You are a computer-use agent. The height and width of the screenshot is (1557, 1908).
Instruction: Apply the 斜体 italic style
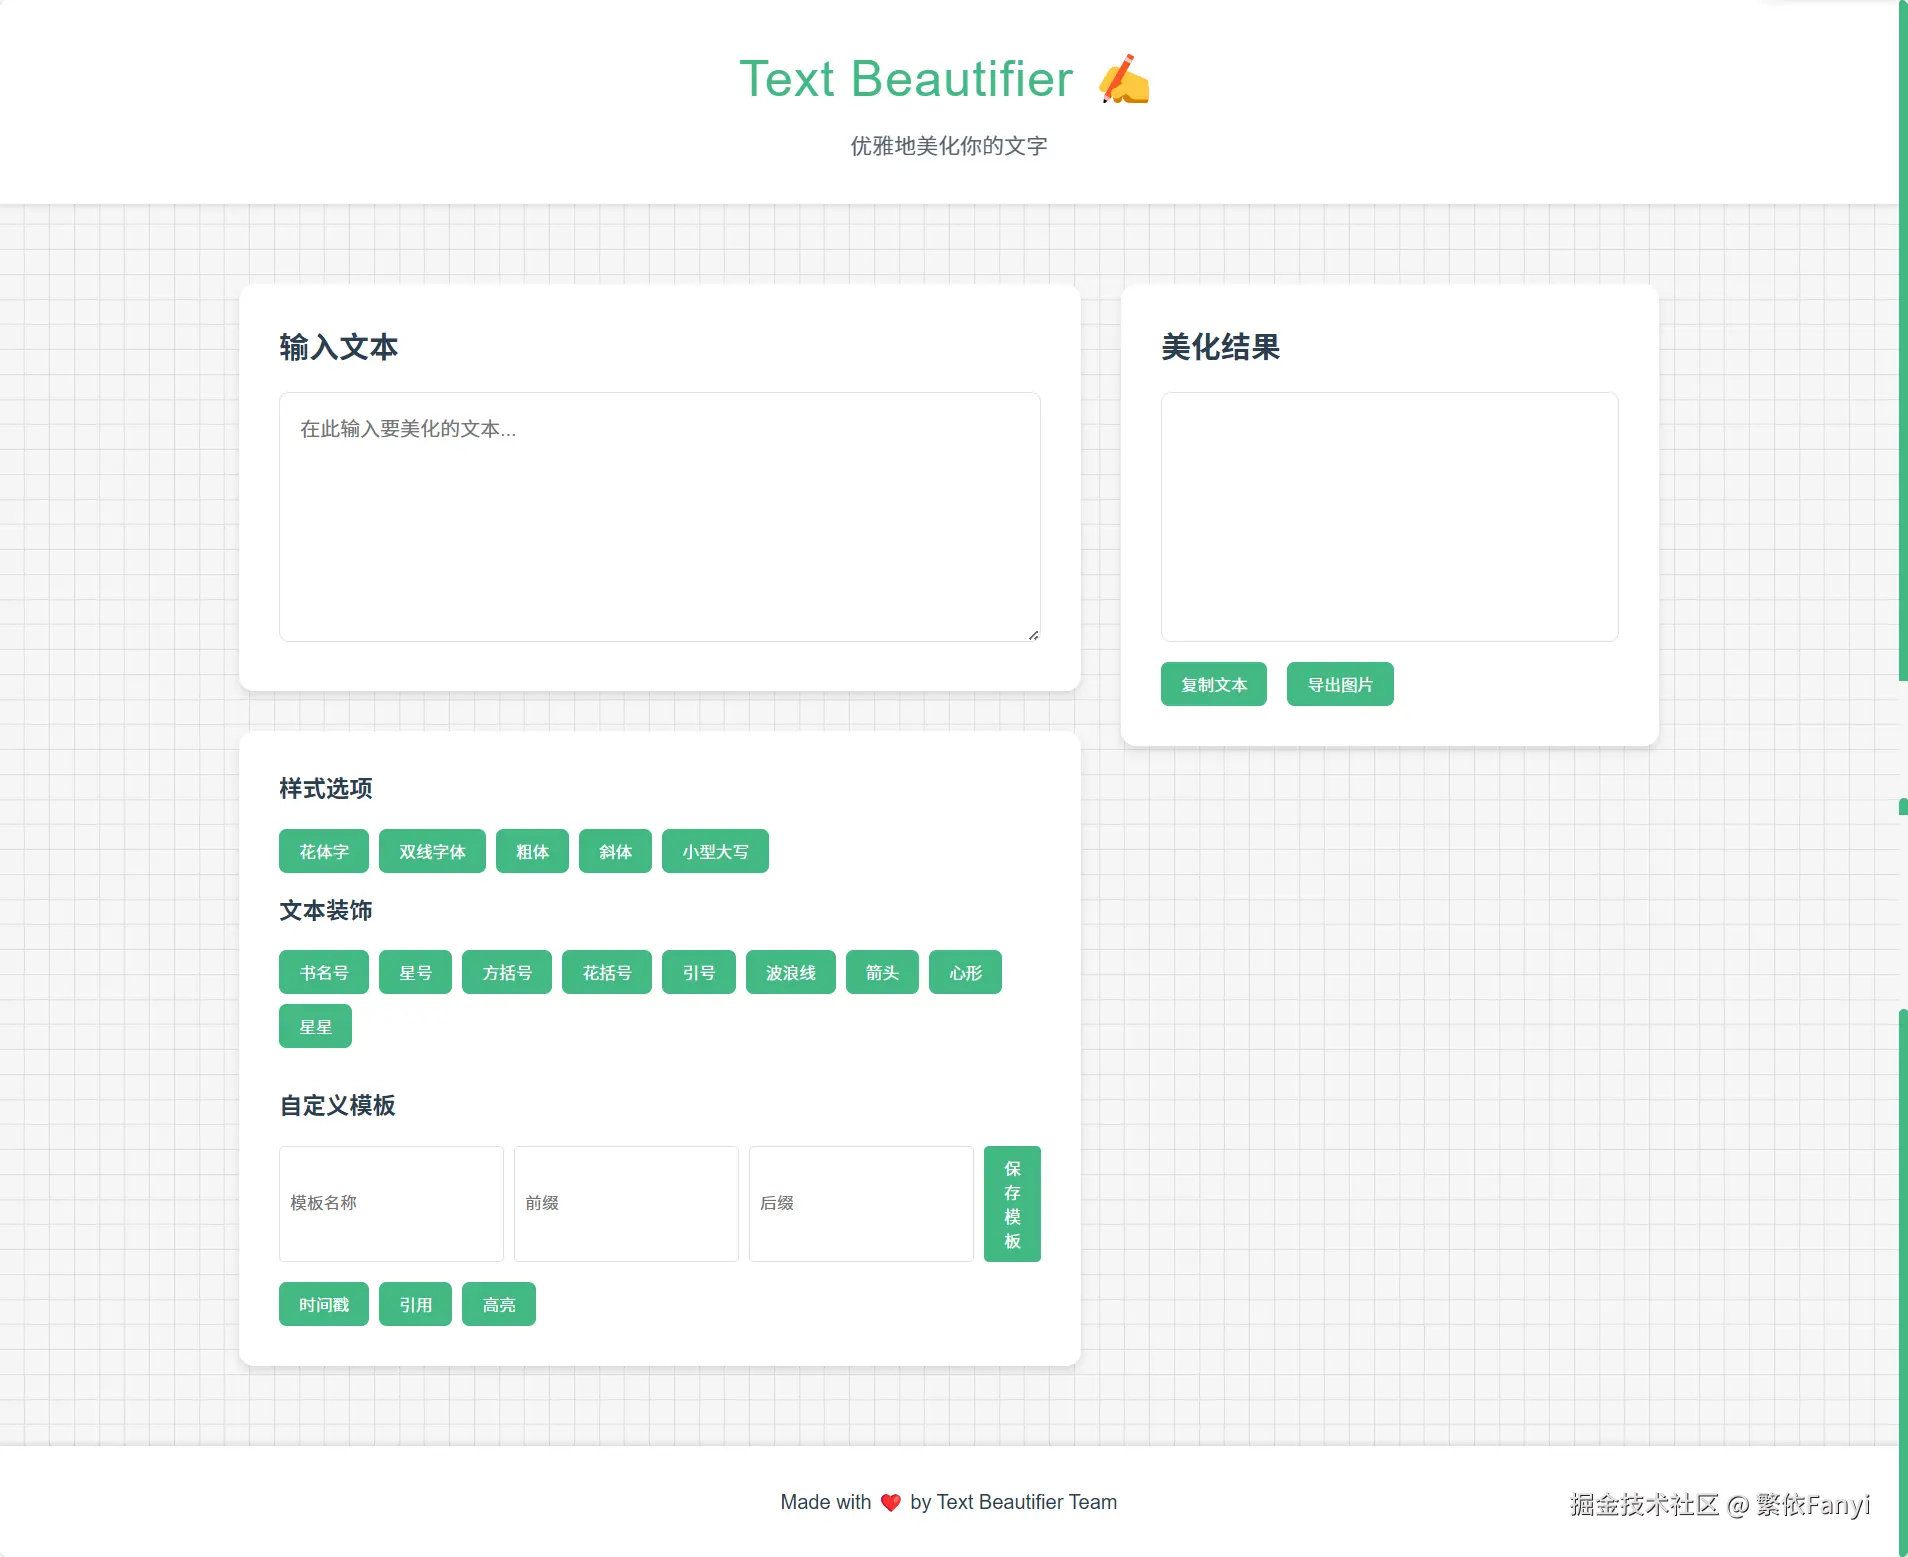615,851
